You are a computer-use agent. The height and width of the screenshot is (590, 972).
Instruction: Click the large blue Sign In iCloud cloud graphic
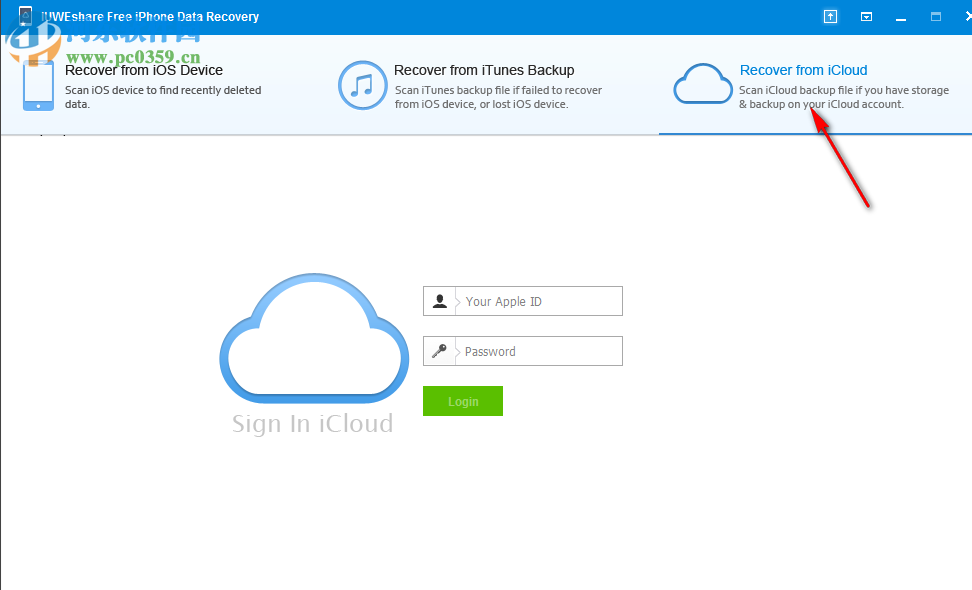(314, 340)
